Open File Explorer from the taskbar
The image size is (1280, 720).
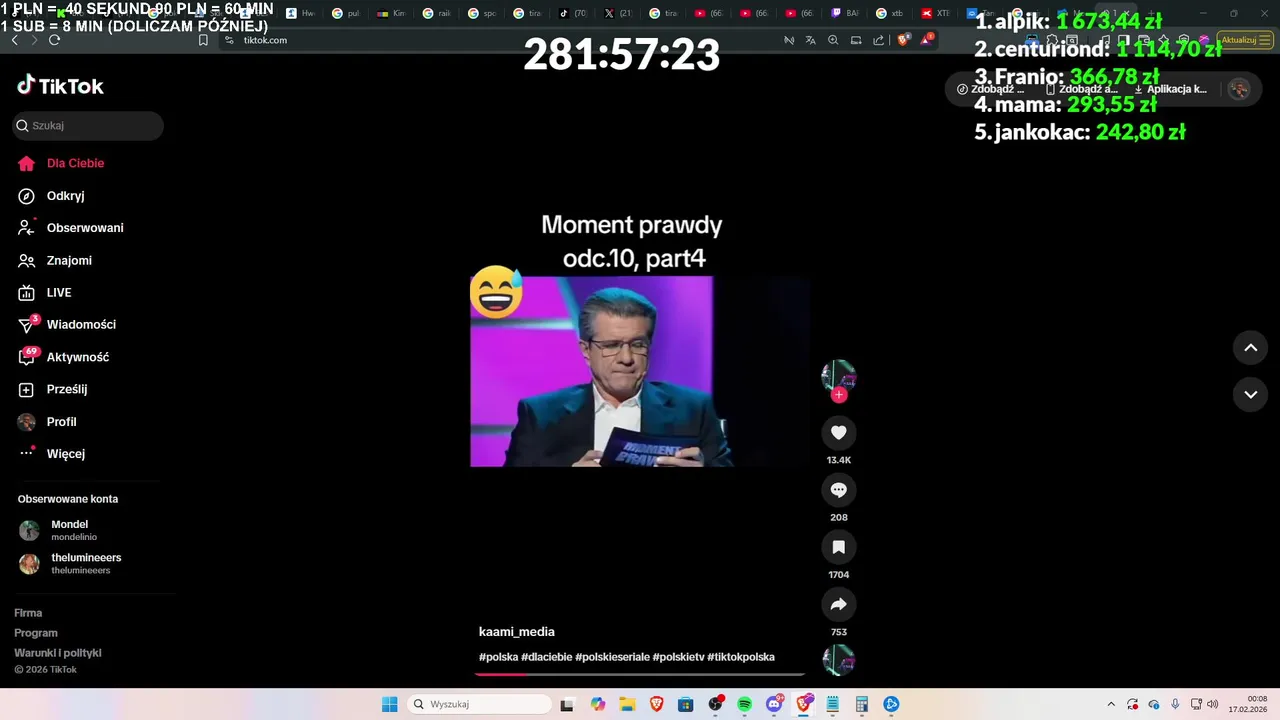627,704
